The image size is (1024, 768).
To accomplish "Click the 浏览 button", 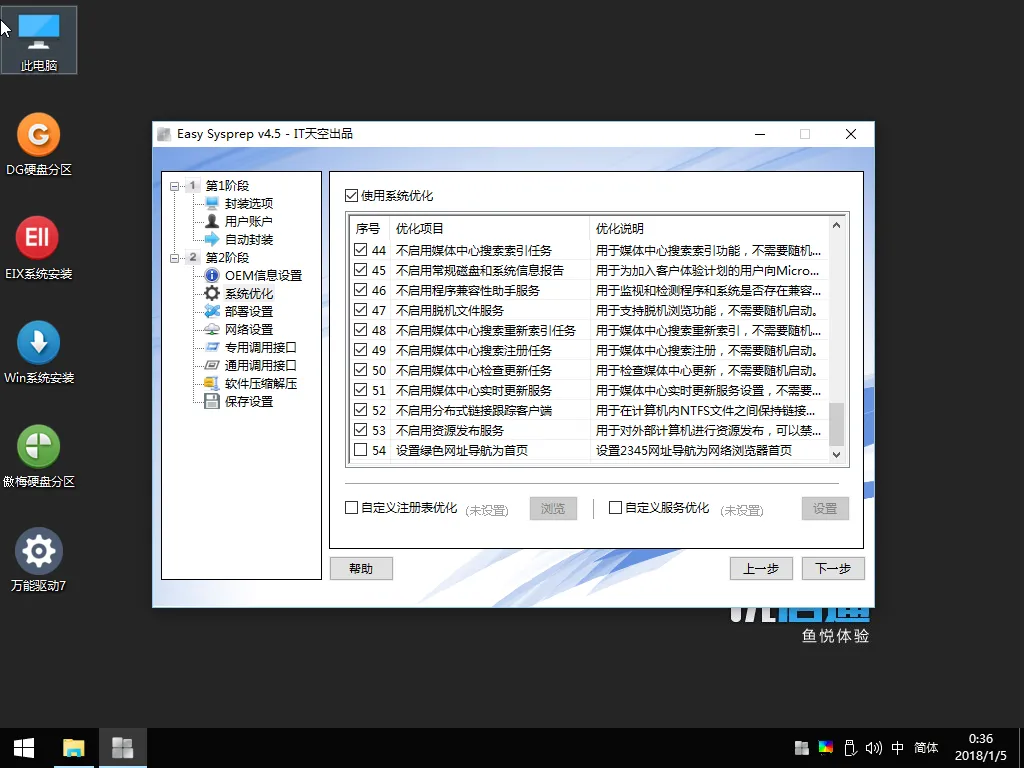I will click(x=553, y=508).
